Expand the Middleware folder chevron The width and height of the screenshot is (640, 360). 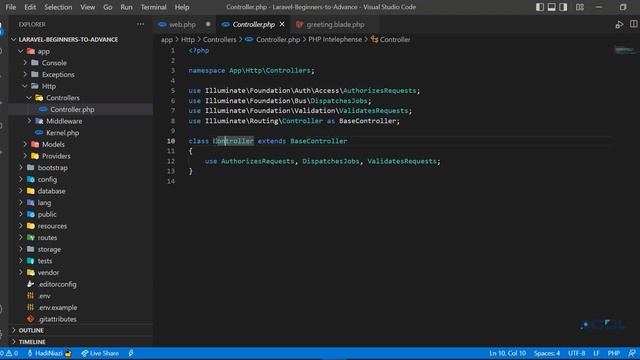tap(29, 121)
